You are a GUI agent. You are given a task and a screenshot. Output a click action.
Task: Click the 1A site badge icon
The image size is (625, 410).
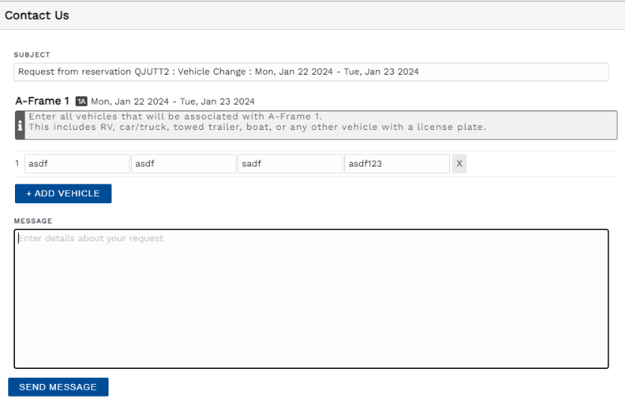(x=81, y=102)
